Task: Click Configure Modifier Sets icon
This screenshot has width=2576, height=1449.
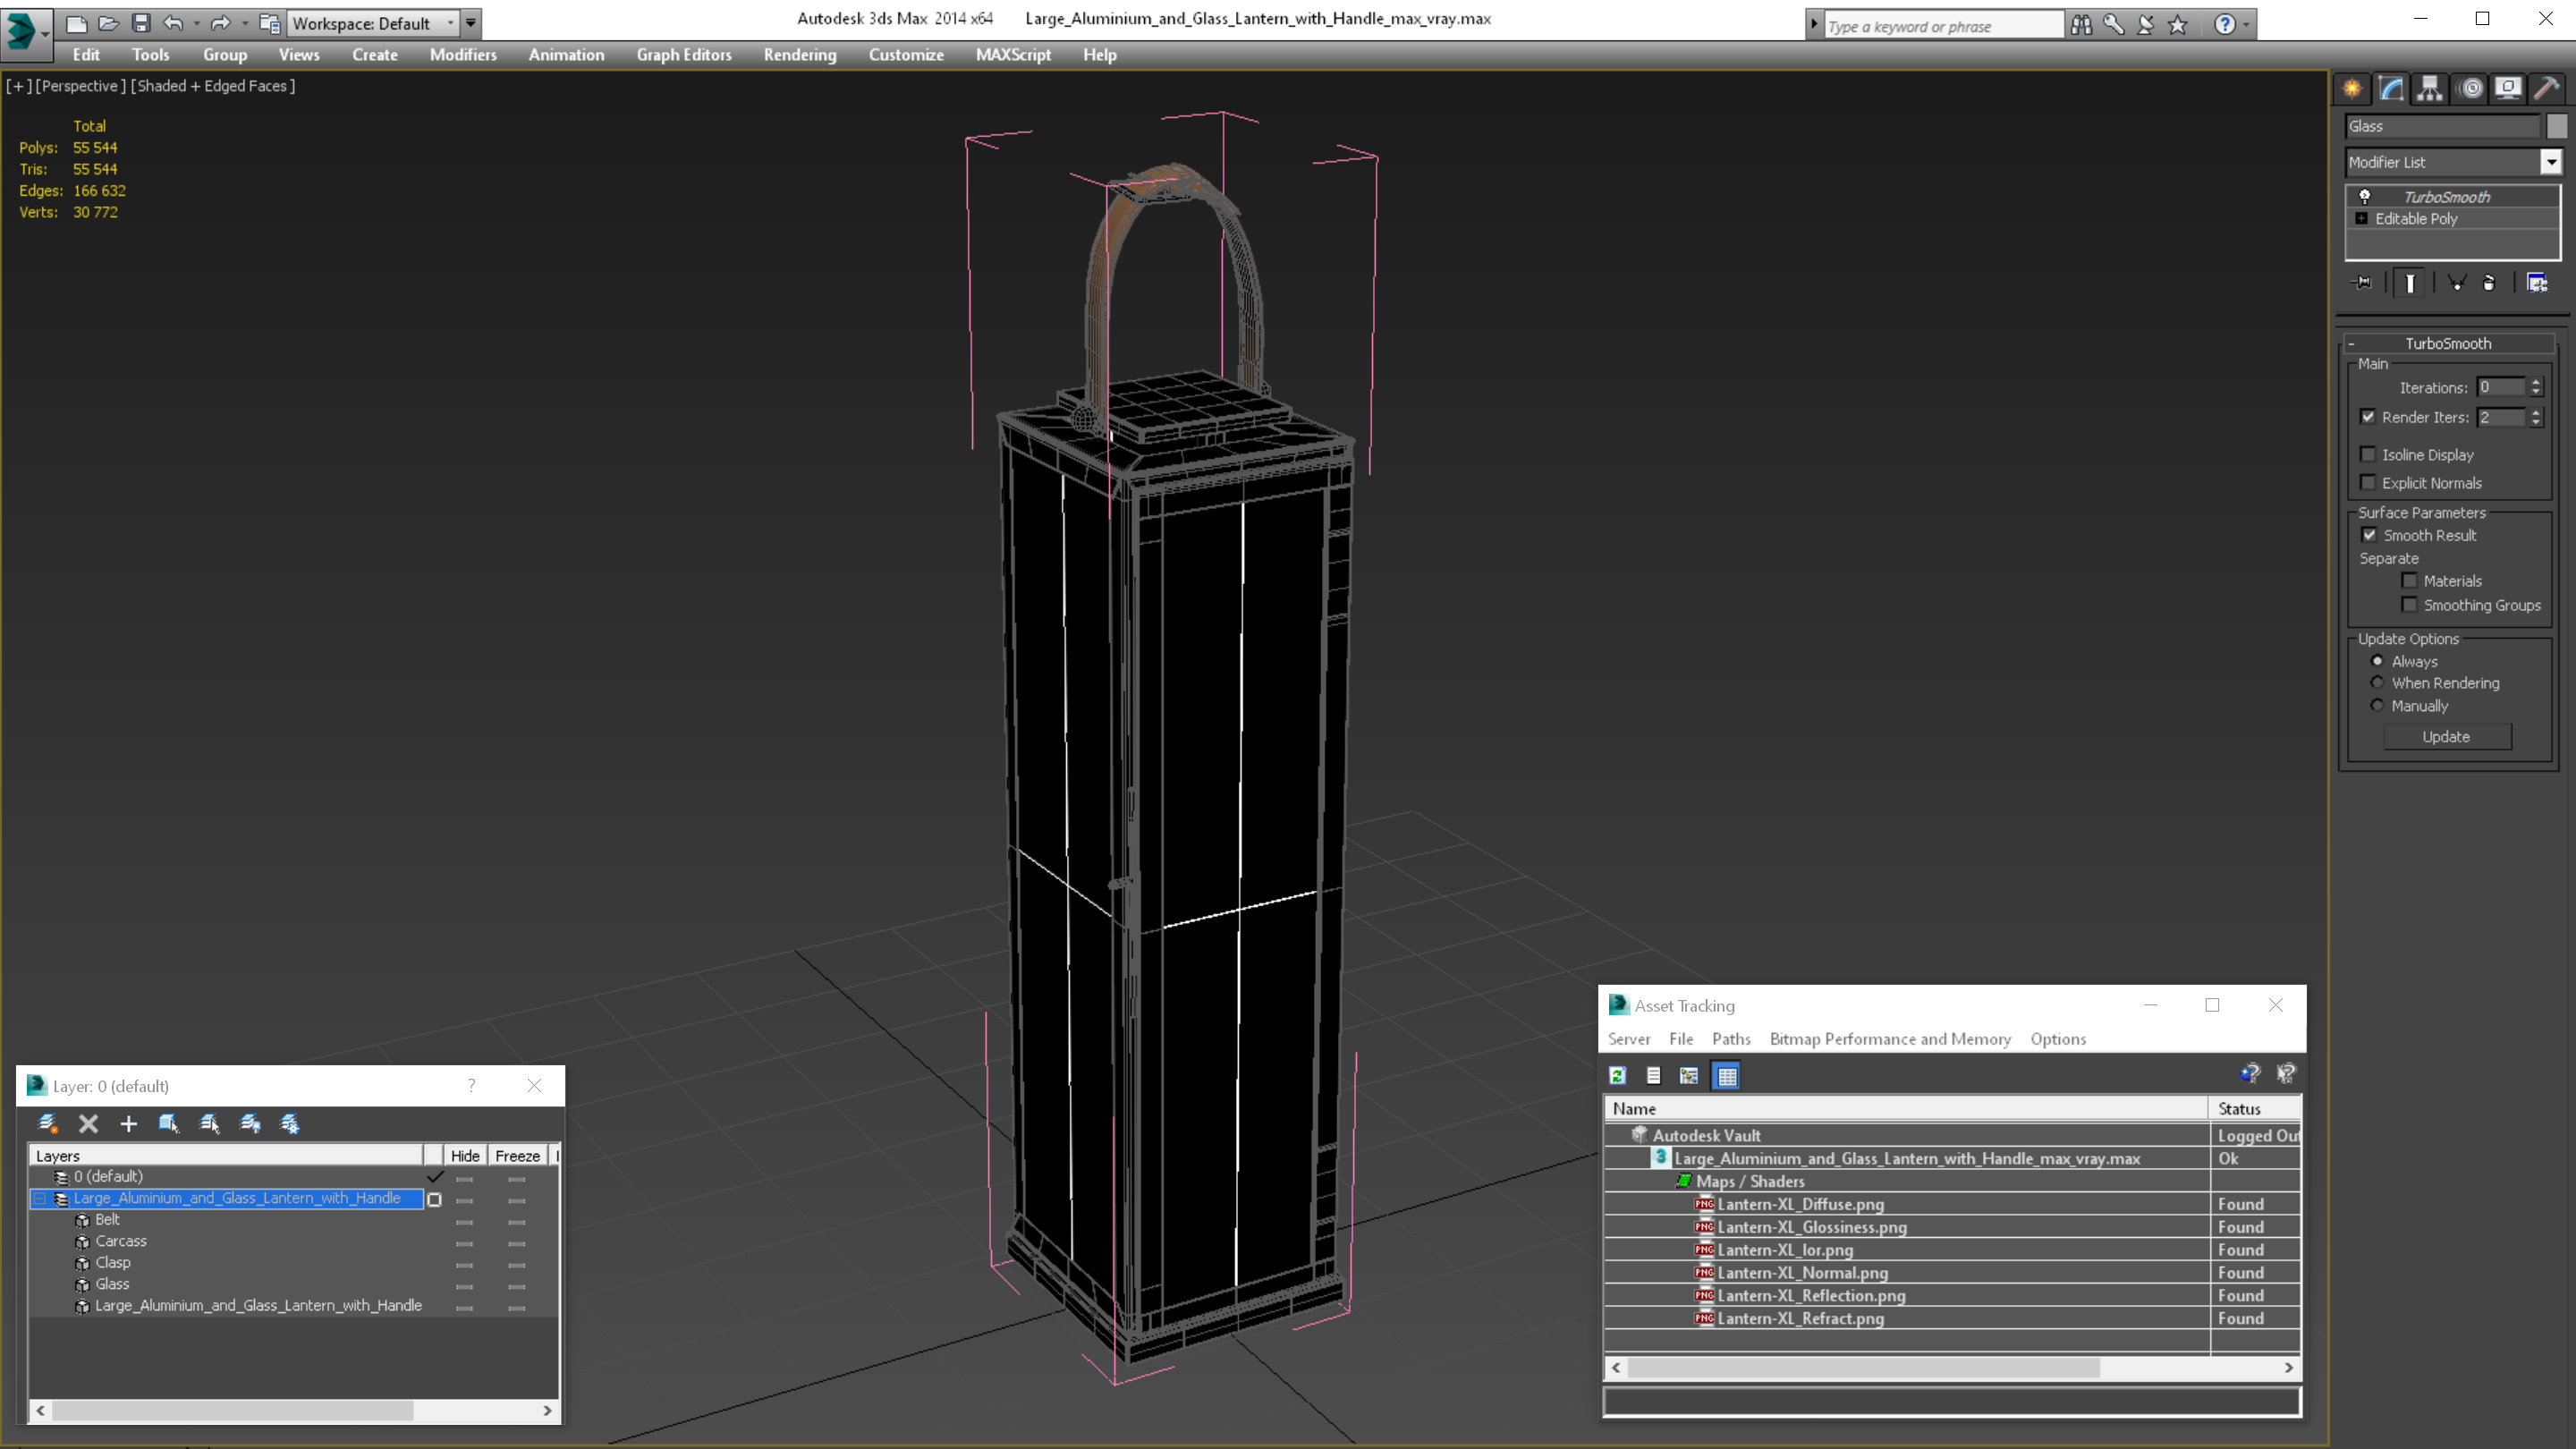Action: [x=2537, y=283]
